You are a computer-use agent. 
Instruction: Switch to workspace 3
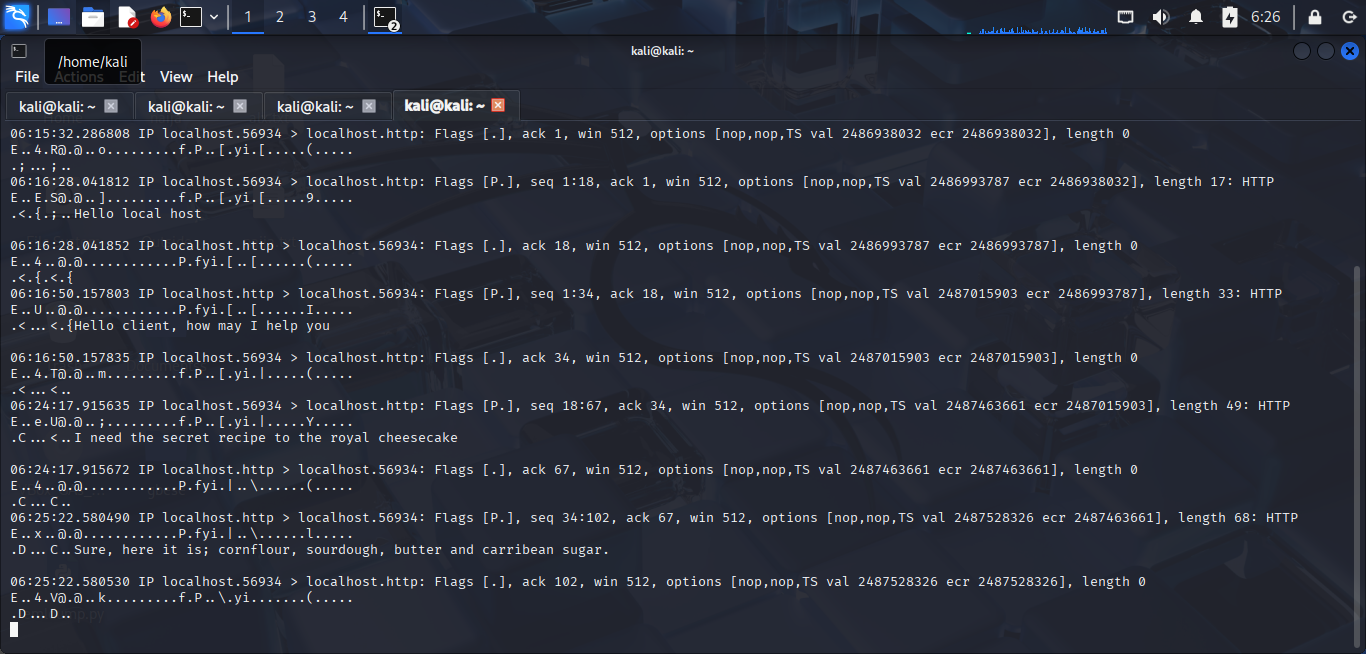click(x=312, y=17)
